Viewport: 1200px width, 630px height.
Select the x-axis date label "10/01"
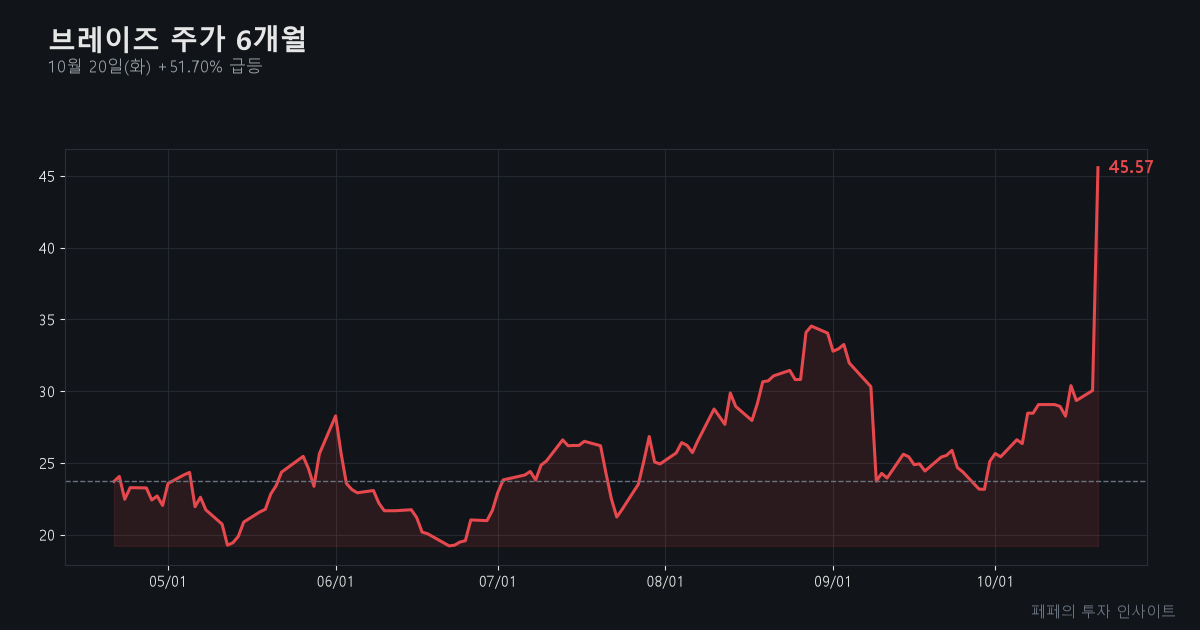pos(995,581)
